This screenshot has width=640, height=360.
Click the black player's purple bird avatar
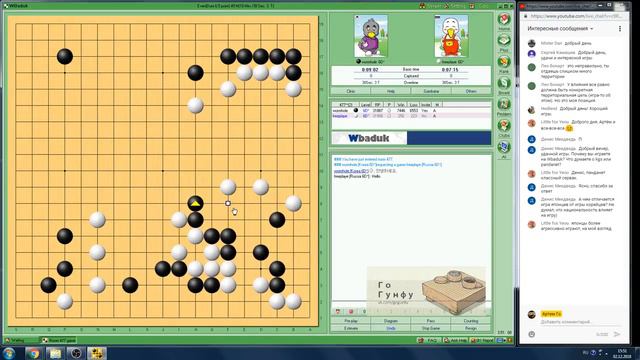371,36
